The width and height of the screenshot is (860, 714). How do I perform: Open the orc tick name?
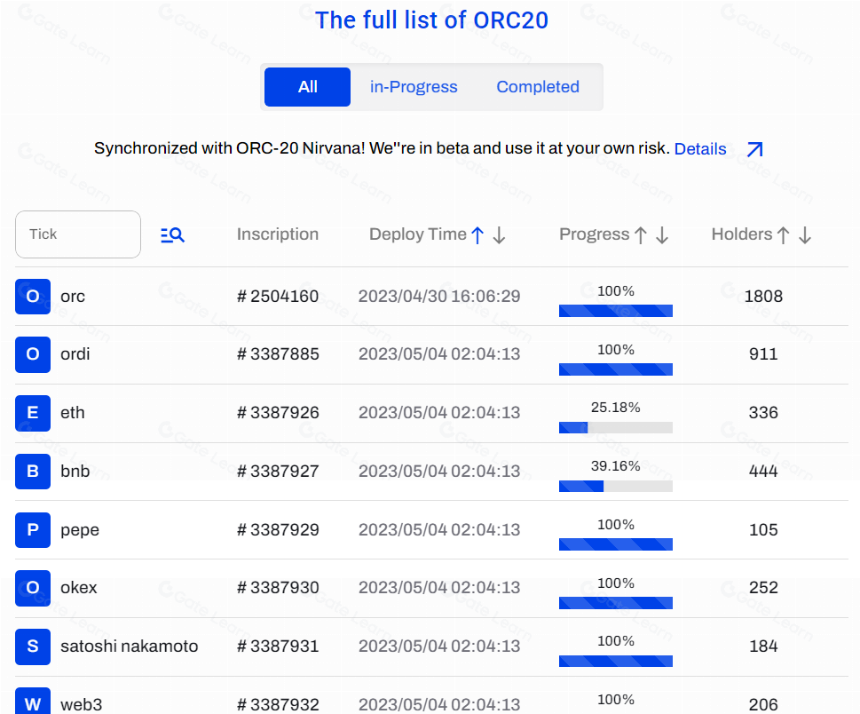coord(72,297)
